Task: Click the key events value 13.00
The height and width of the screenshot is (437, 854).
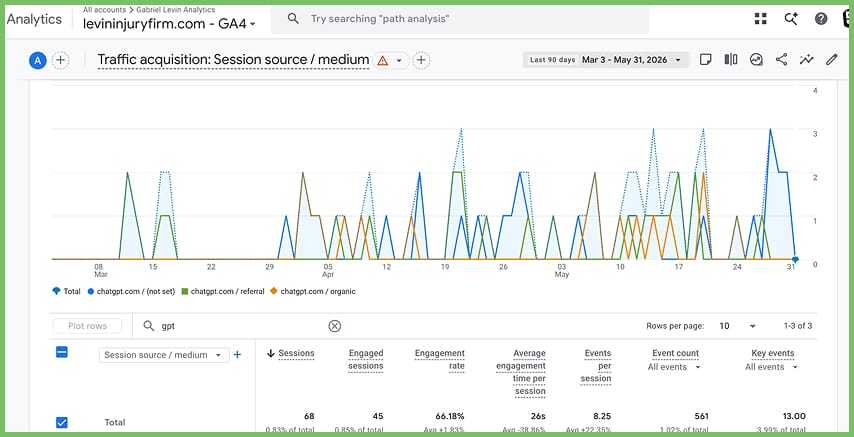Action: point(795,416)
